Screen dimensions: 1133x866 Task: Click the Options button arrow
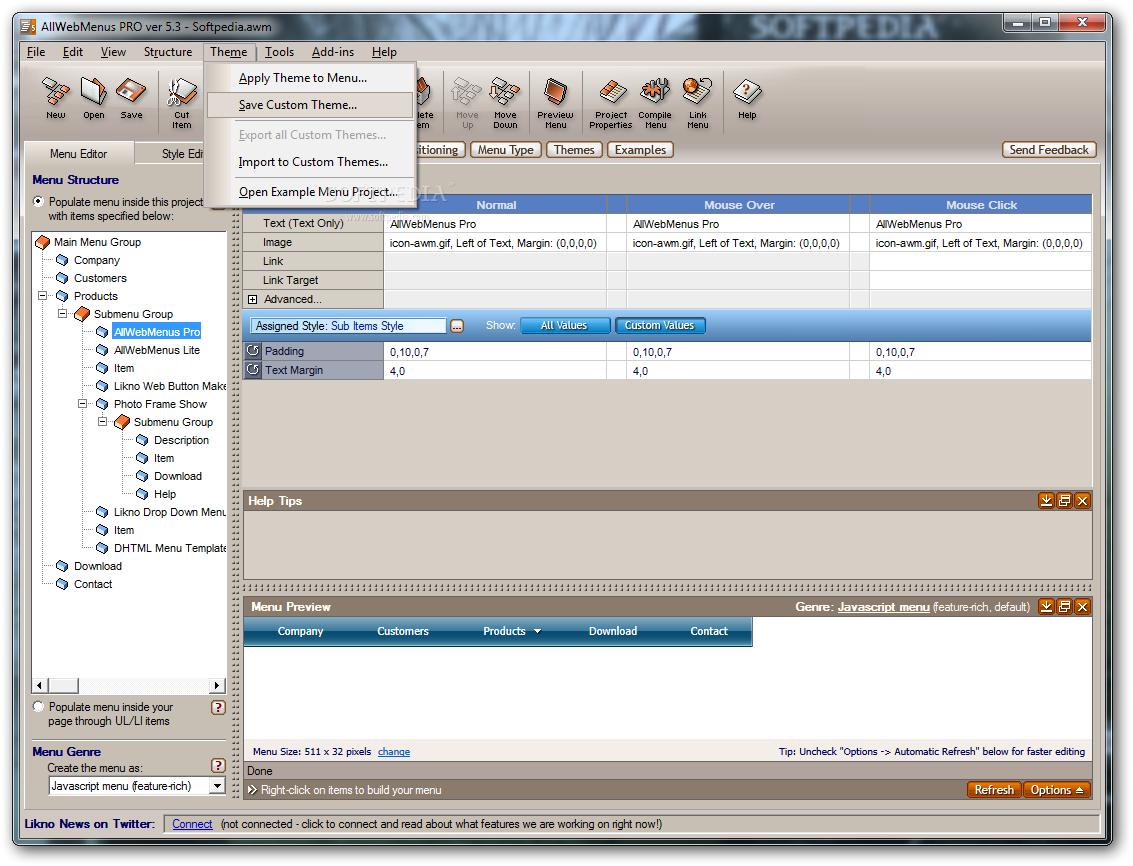tap(1080, 790)
